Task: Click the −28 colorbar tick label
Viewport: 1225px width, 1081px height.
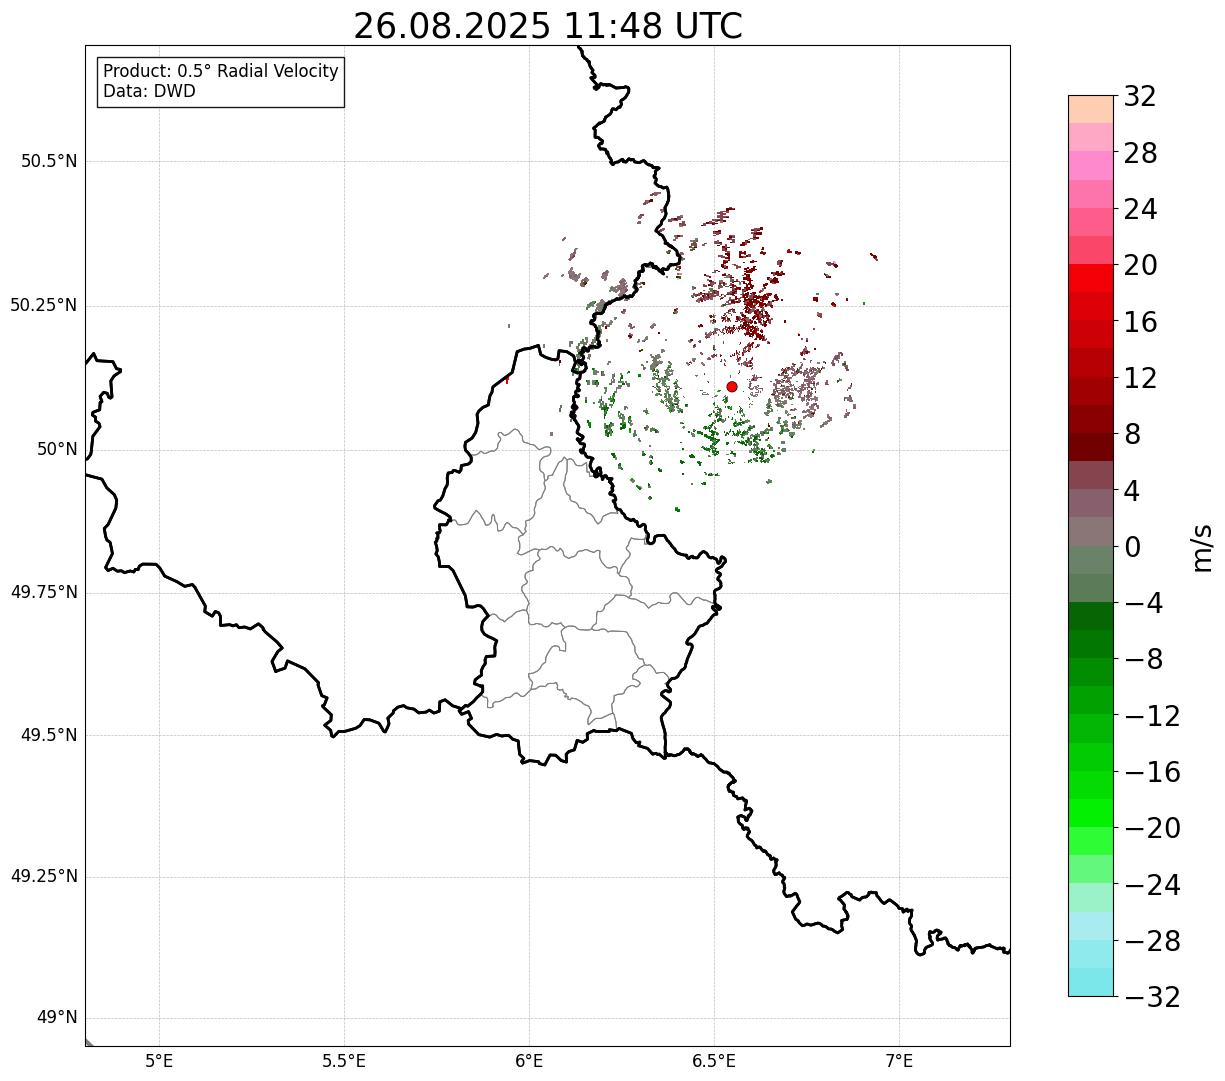Action: 1151,941
